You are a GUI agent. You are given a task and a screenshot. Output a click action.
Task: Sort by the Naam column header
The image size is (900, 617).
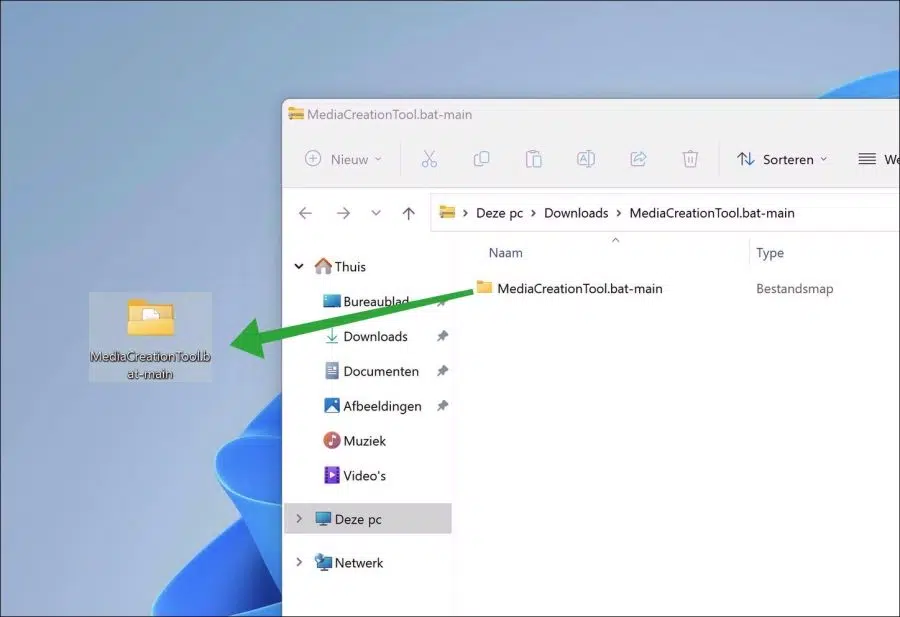pos(506,253)
